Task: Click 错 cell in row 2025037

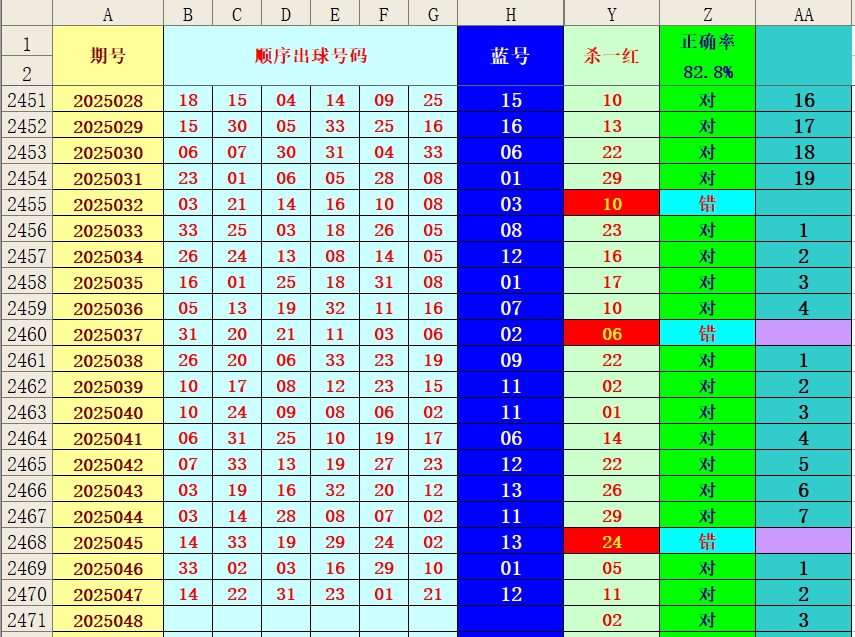Action: pos(707,334)
